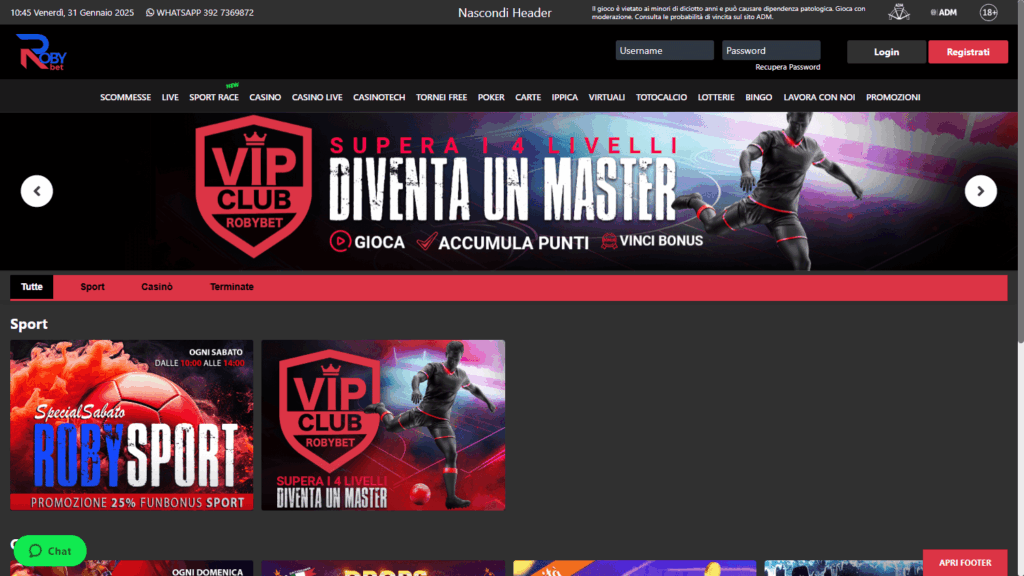Viewport: 1024px width, 576px height.
Task: Open Sport Race menu item
Action: [214, 97]
